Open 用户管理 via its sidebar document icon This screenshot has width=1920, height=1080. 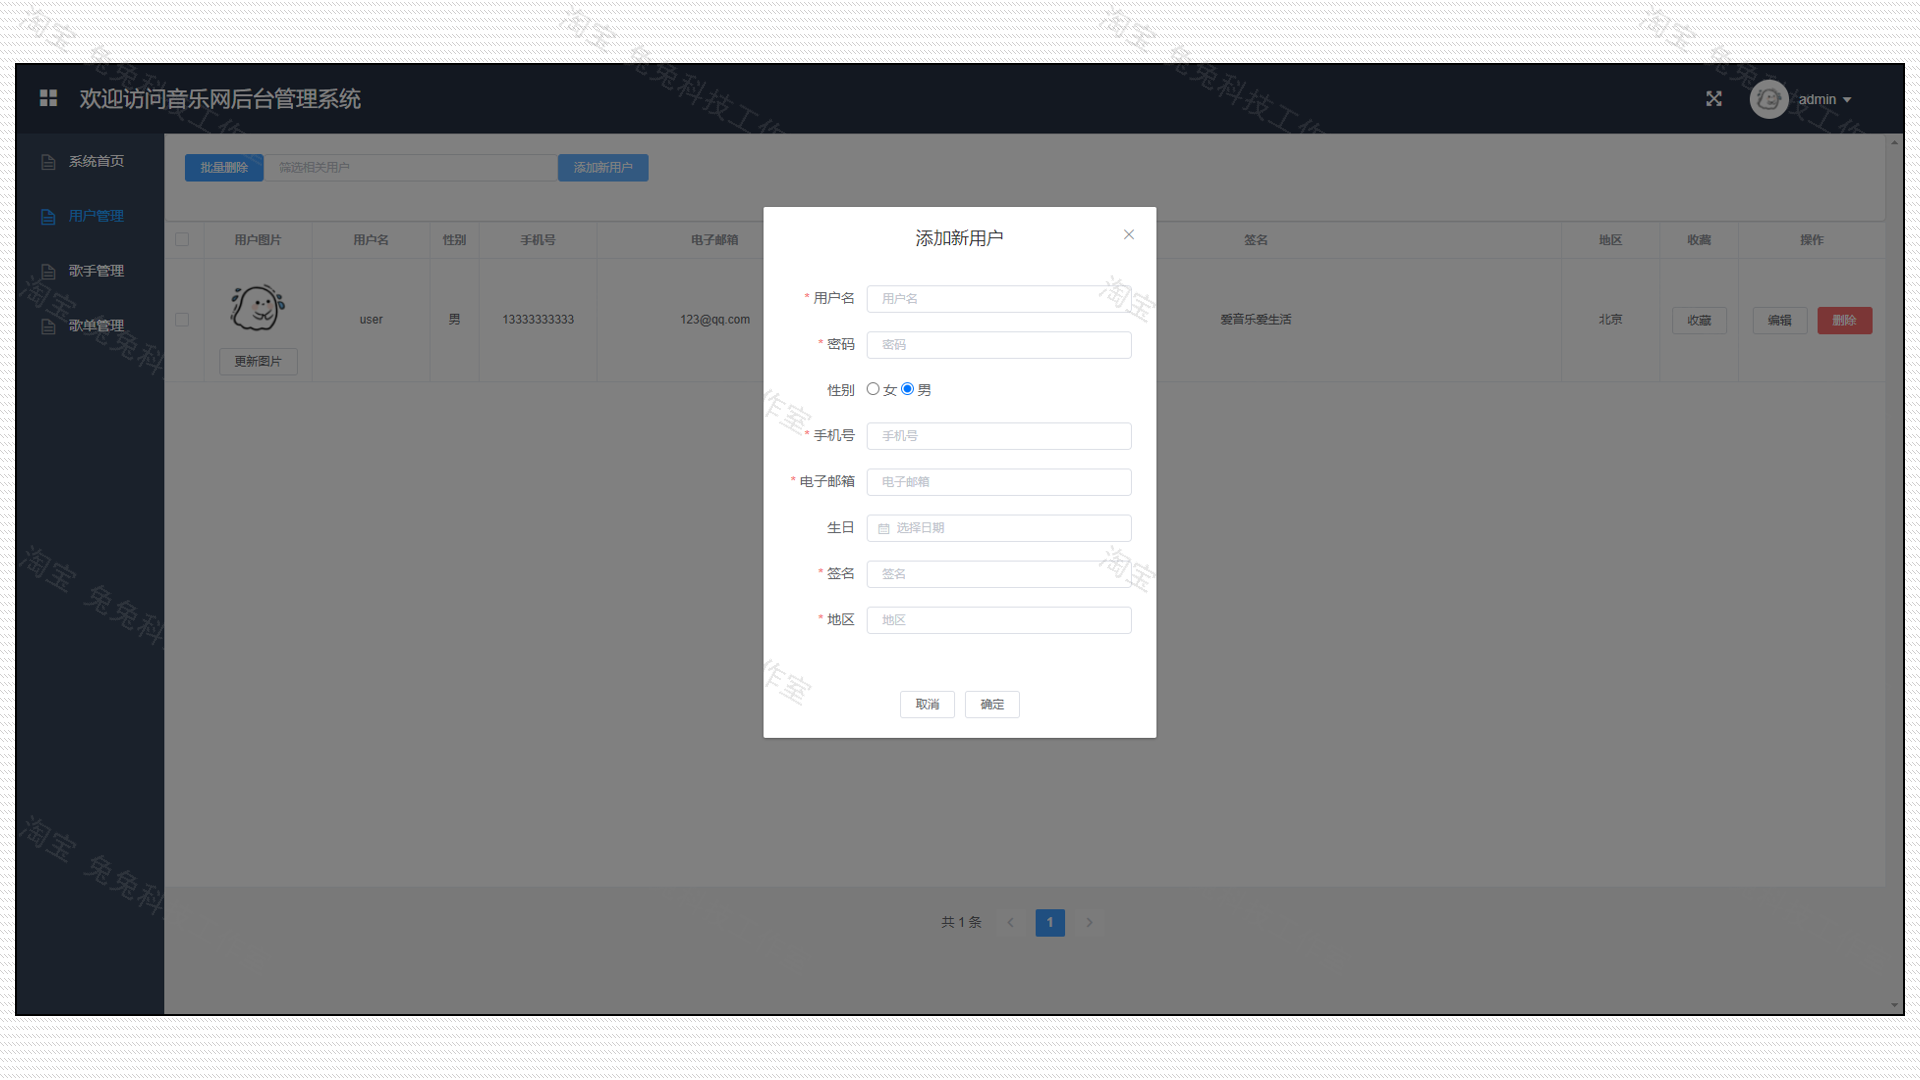pos(47,215)
